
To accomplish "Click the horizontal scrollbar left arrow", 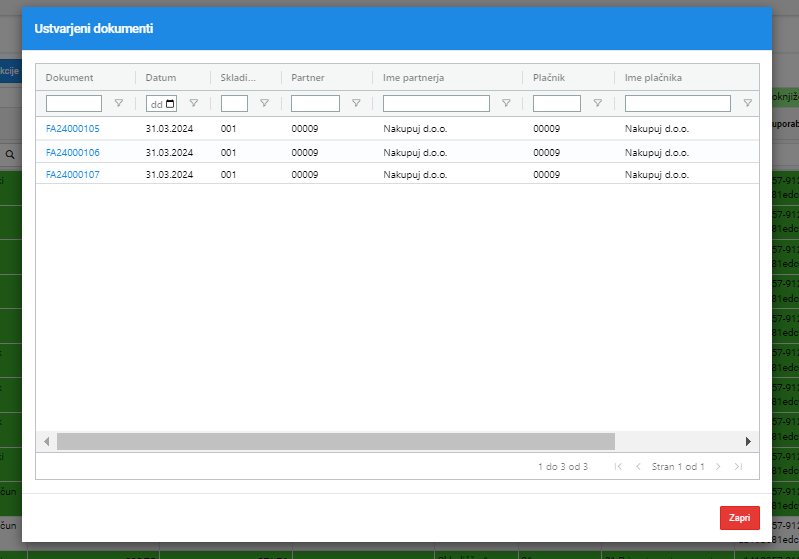I will tap(46, 441).
